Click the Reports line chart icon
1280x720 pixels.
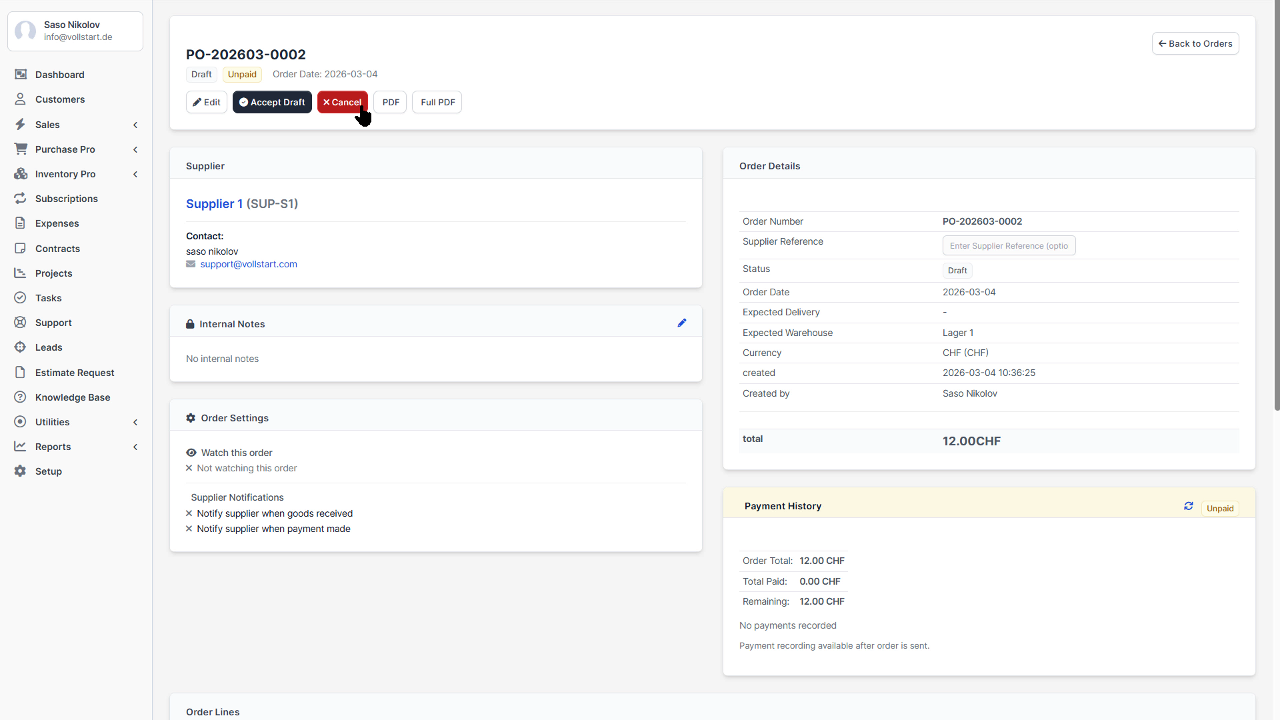pyautogui.click(x=20, y=447)
